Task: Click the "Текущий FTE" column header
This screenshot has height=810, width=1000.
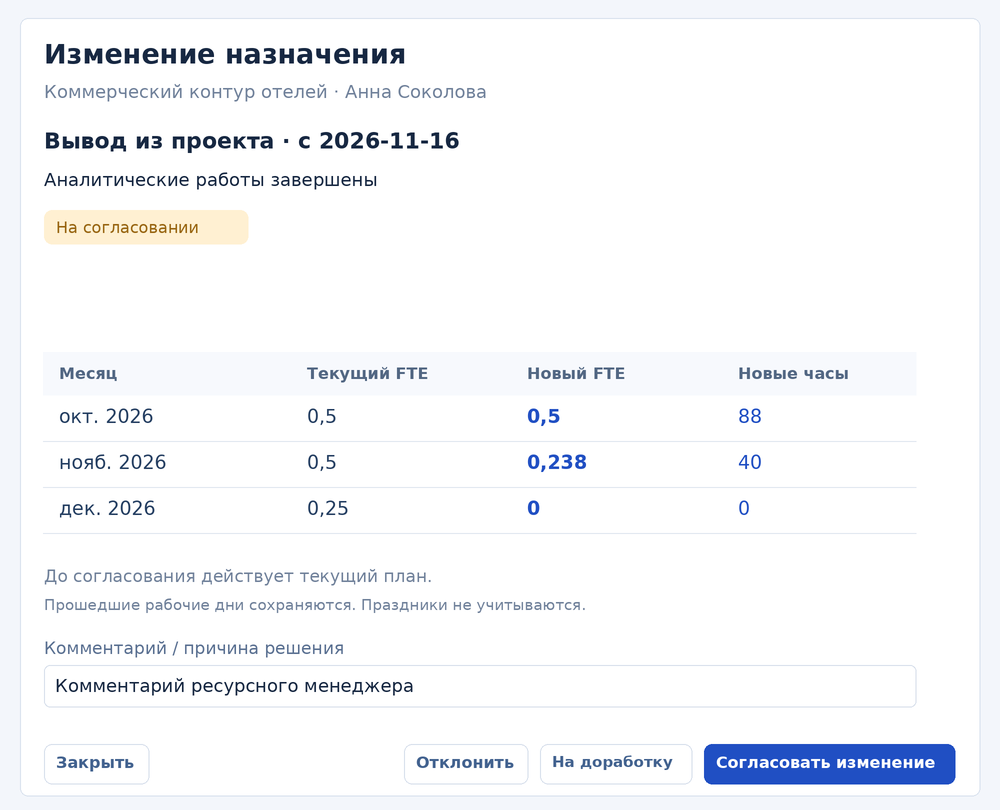Action: [x=367, y=374]
